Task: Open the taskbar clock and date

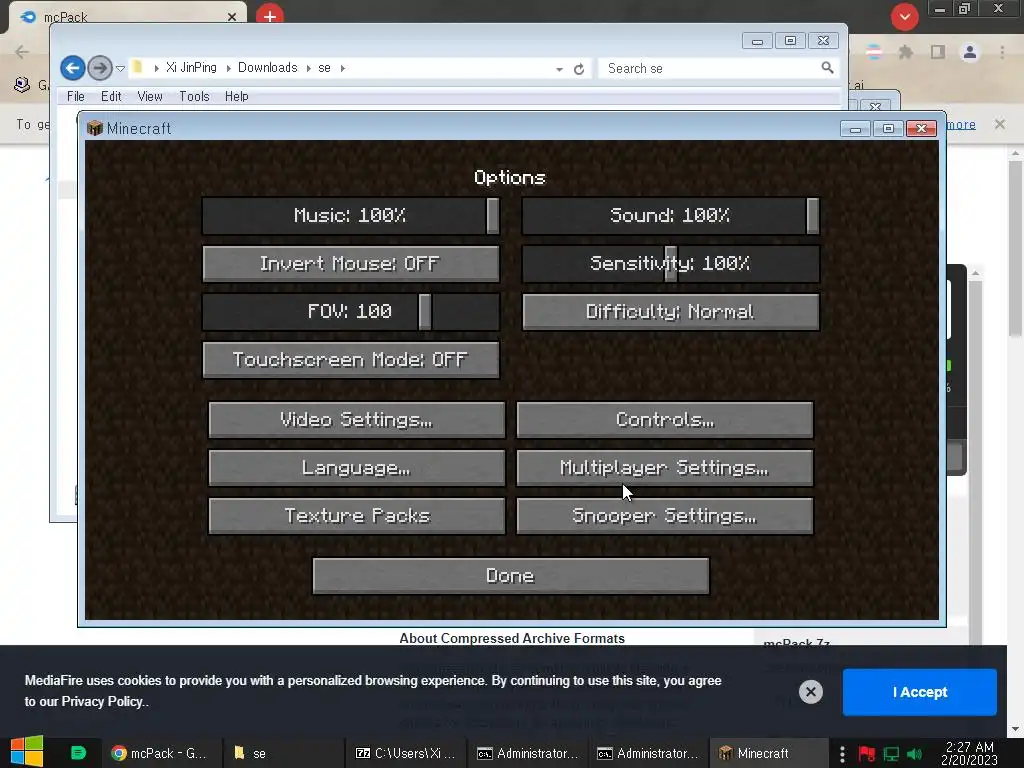Action: 969,754
